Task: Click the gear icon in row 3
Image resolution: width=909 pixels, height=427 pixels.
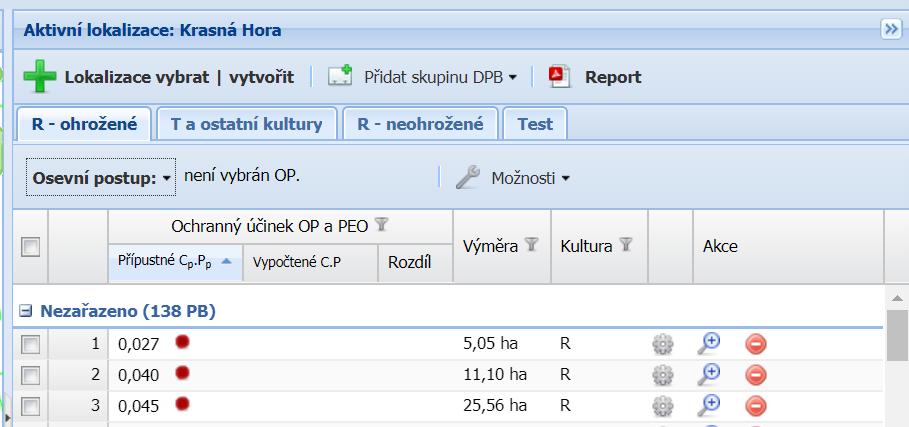Action: click(663, 406)
